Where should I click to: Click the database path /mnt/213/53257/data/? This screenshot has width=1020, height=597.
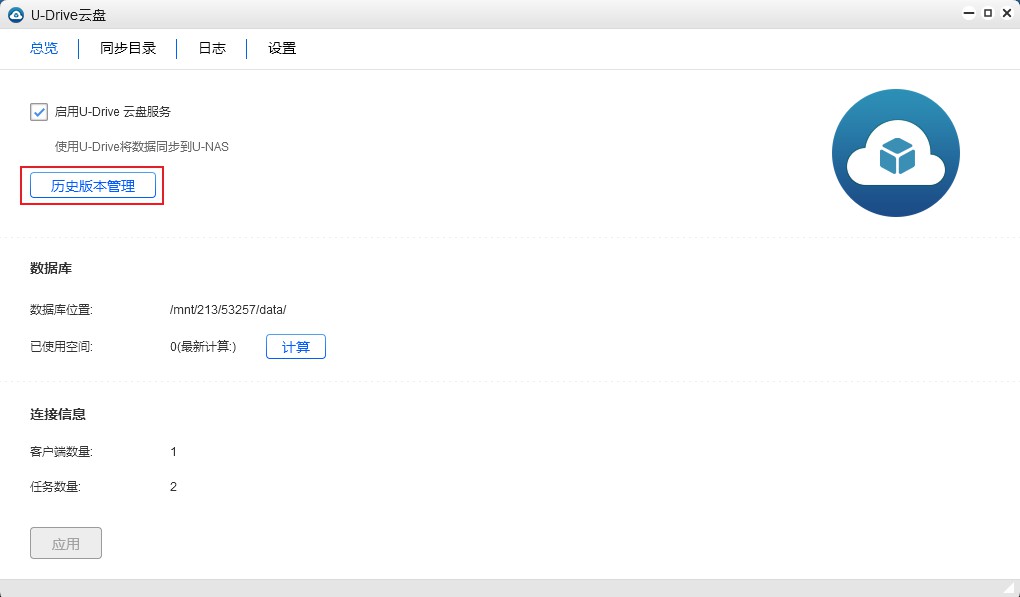pyautogui.click(x=228, y=310)
